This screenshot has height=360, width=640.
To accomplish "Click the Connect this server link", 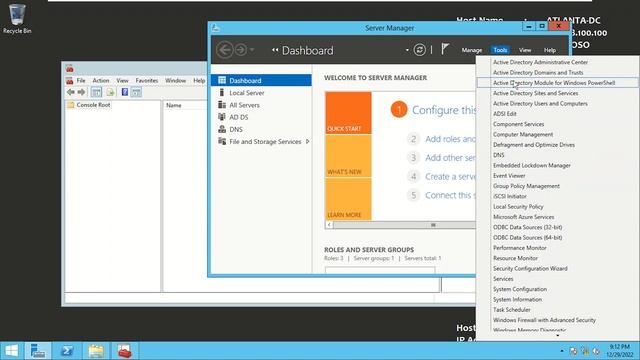I will coord(450,195).
